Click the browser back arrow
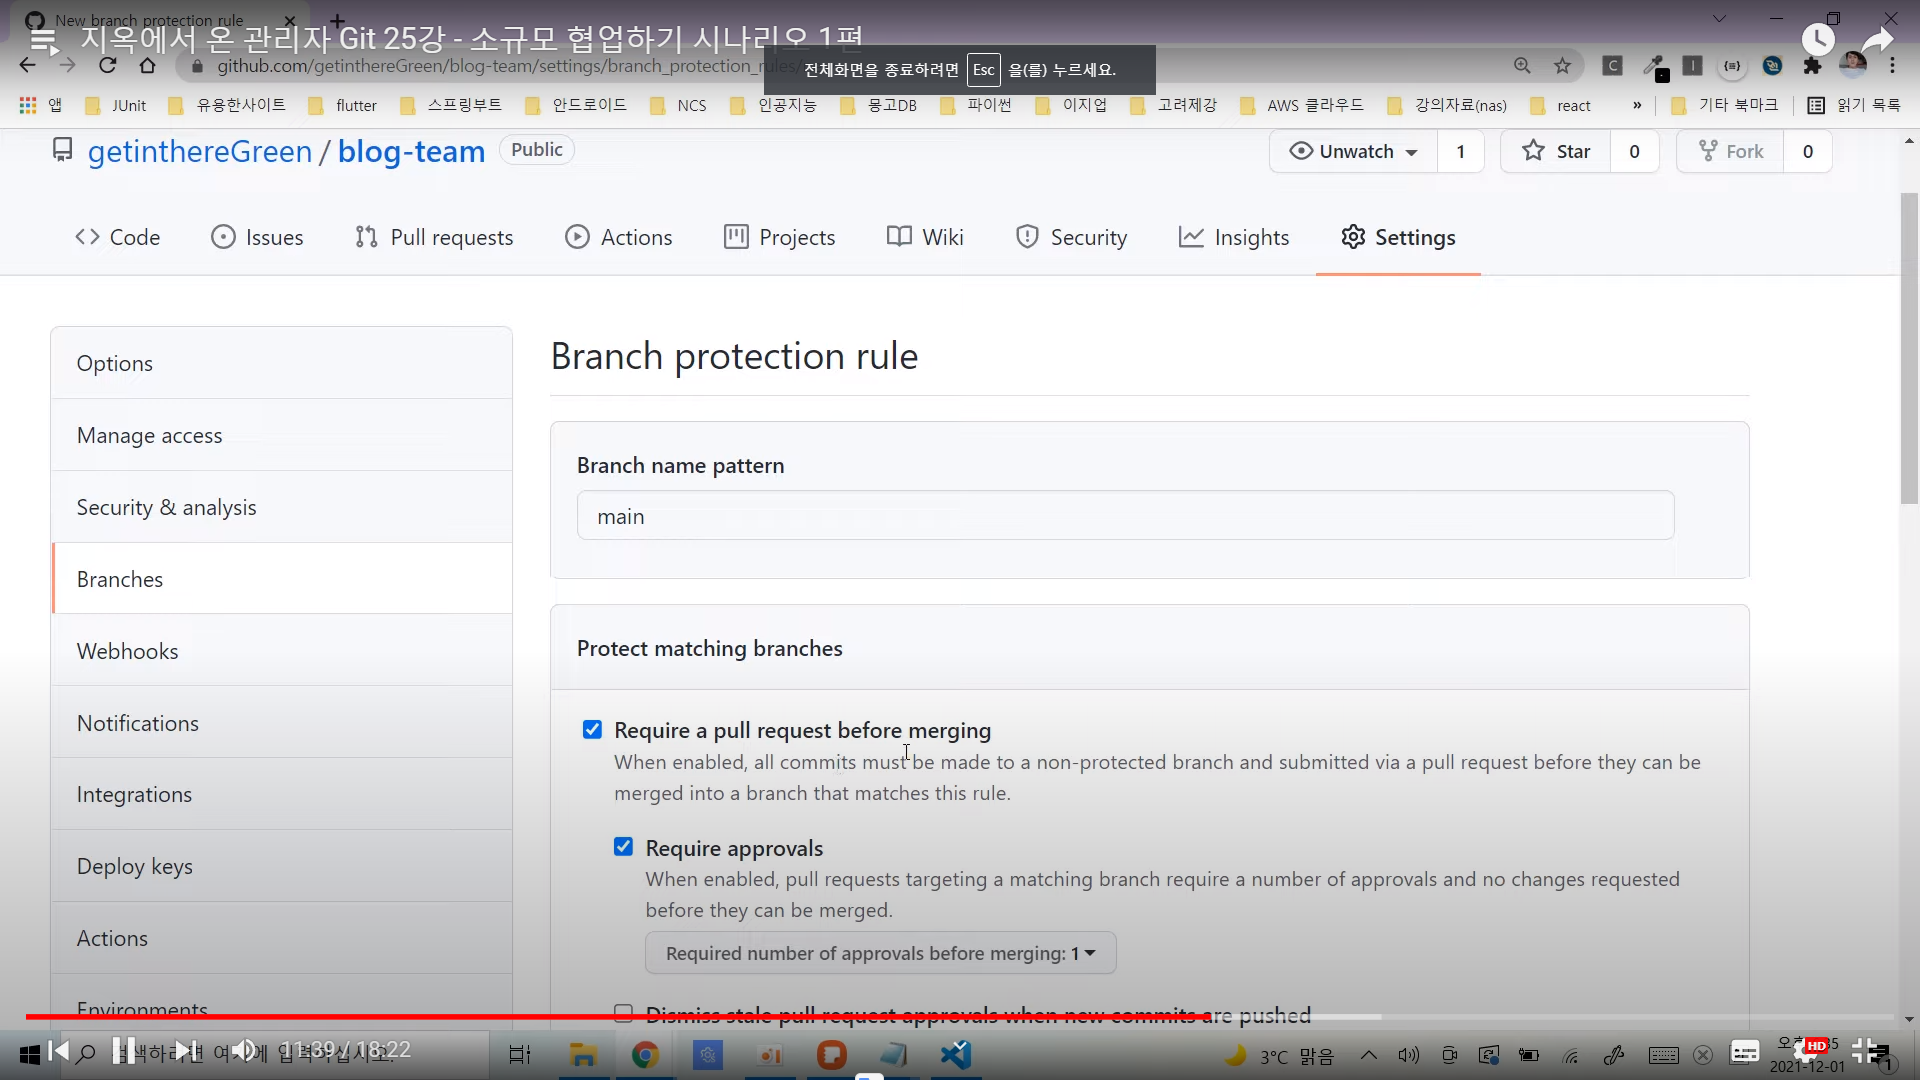1920x1080 pixels. click(27, 66)
